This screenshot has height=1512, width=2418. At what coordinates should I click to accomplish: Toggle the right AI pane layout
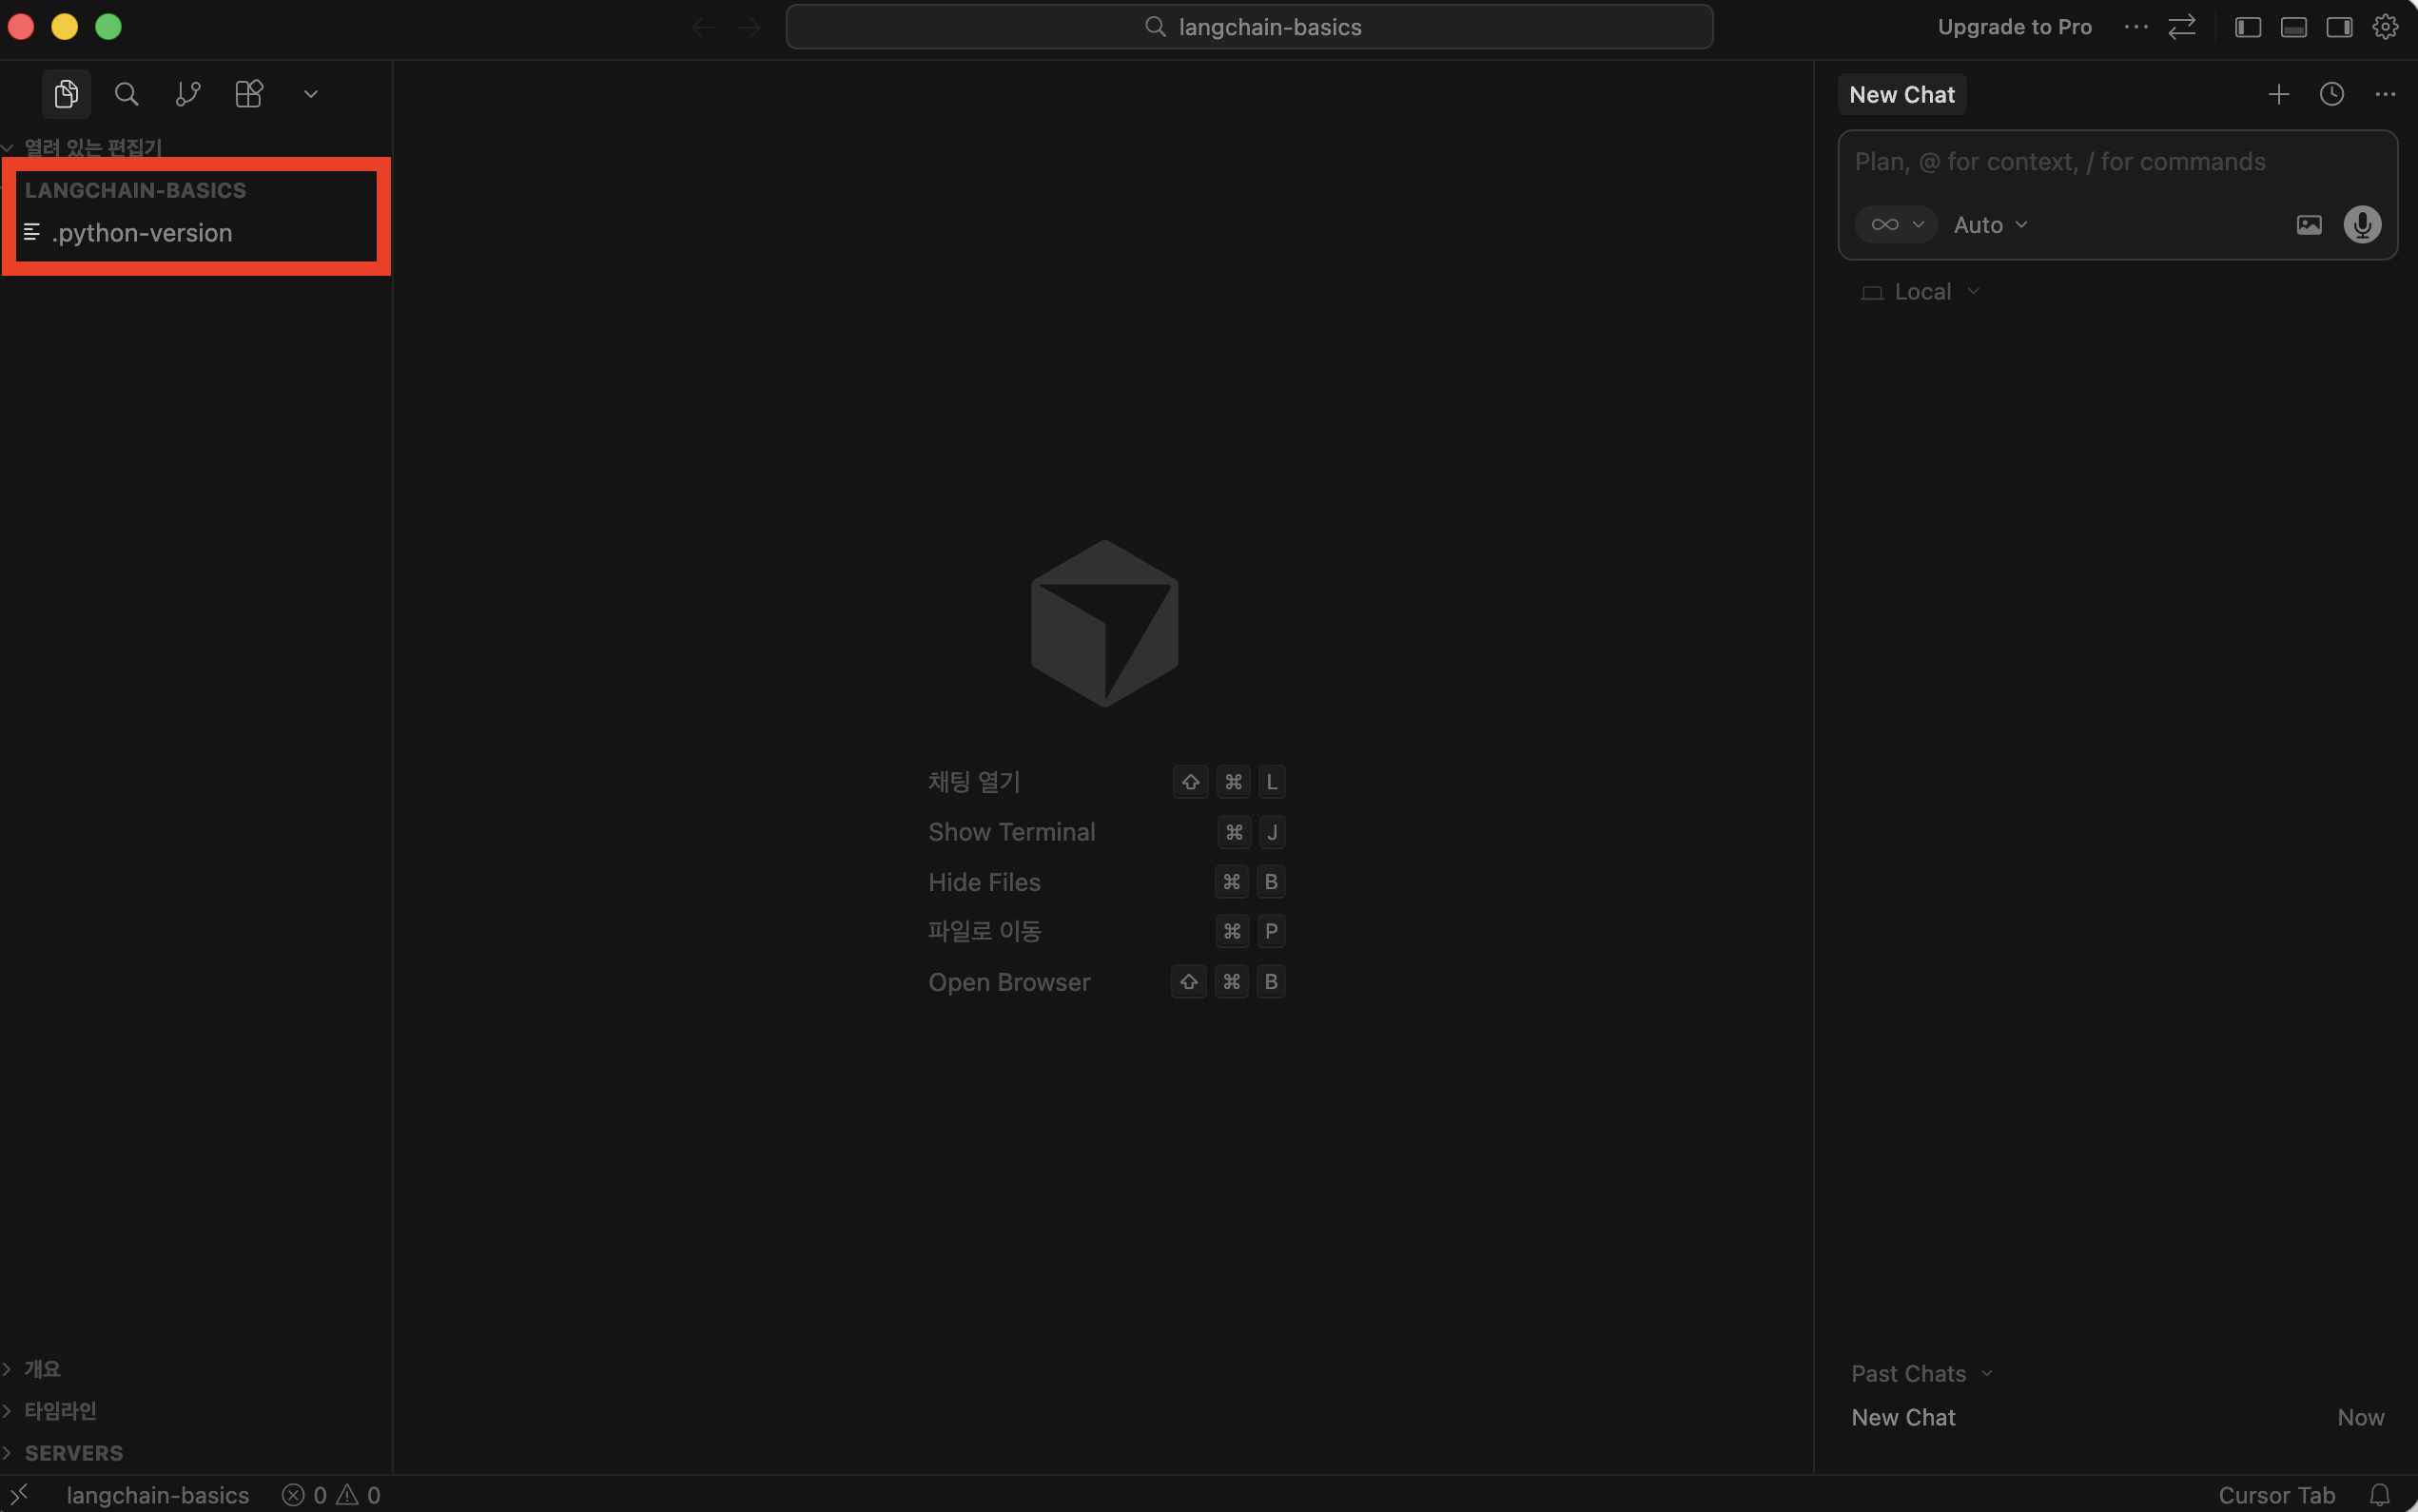tap(2339, 27)
